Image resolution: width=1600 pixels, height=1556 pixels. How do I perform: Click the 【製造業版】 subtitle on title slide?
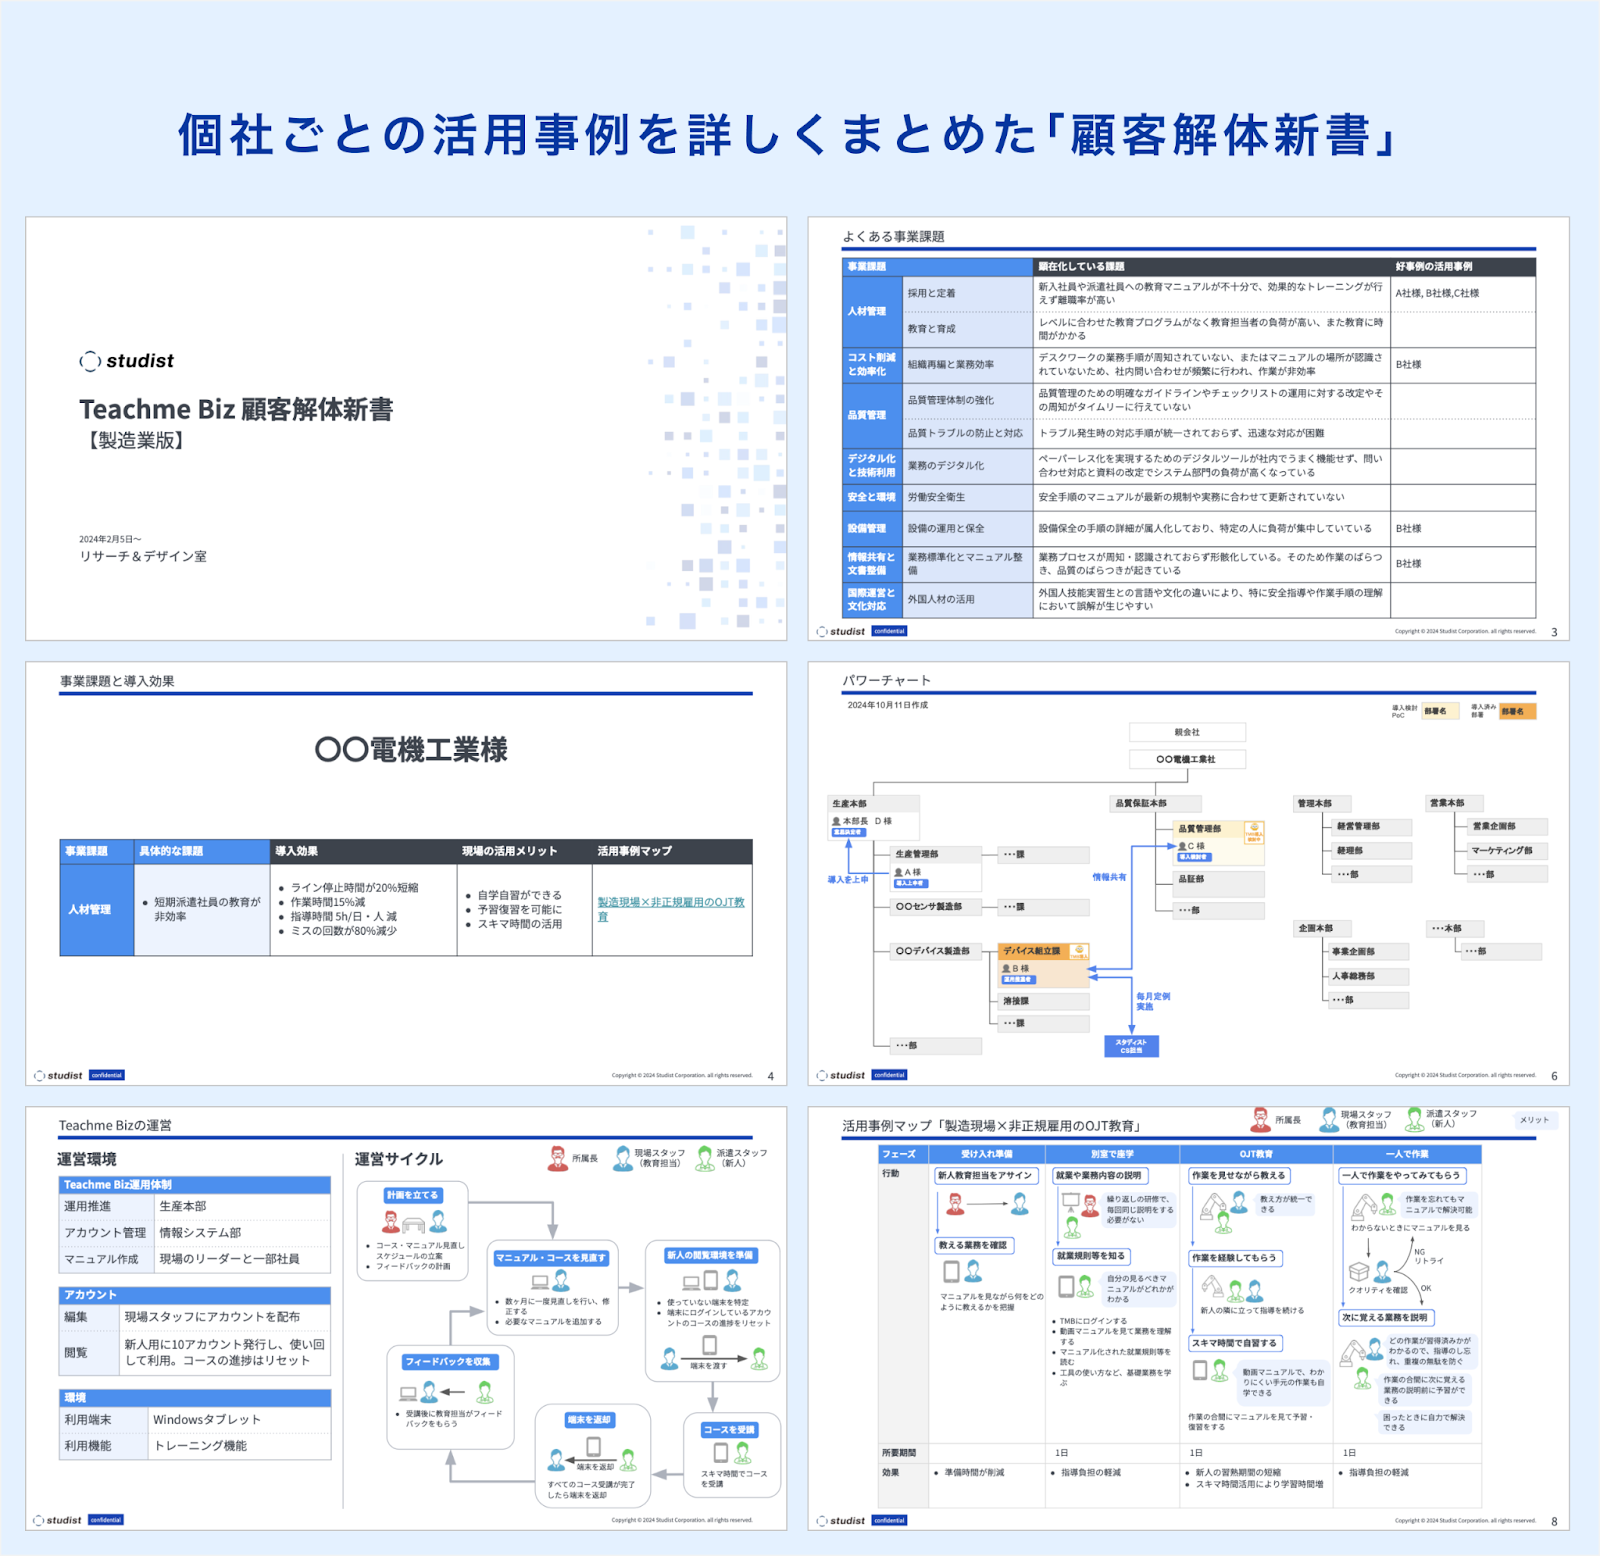point(136,441)
